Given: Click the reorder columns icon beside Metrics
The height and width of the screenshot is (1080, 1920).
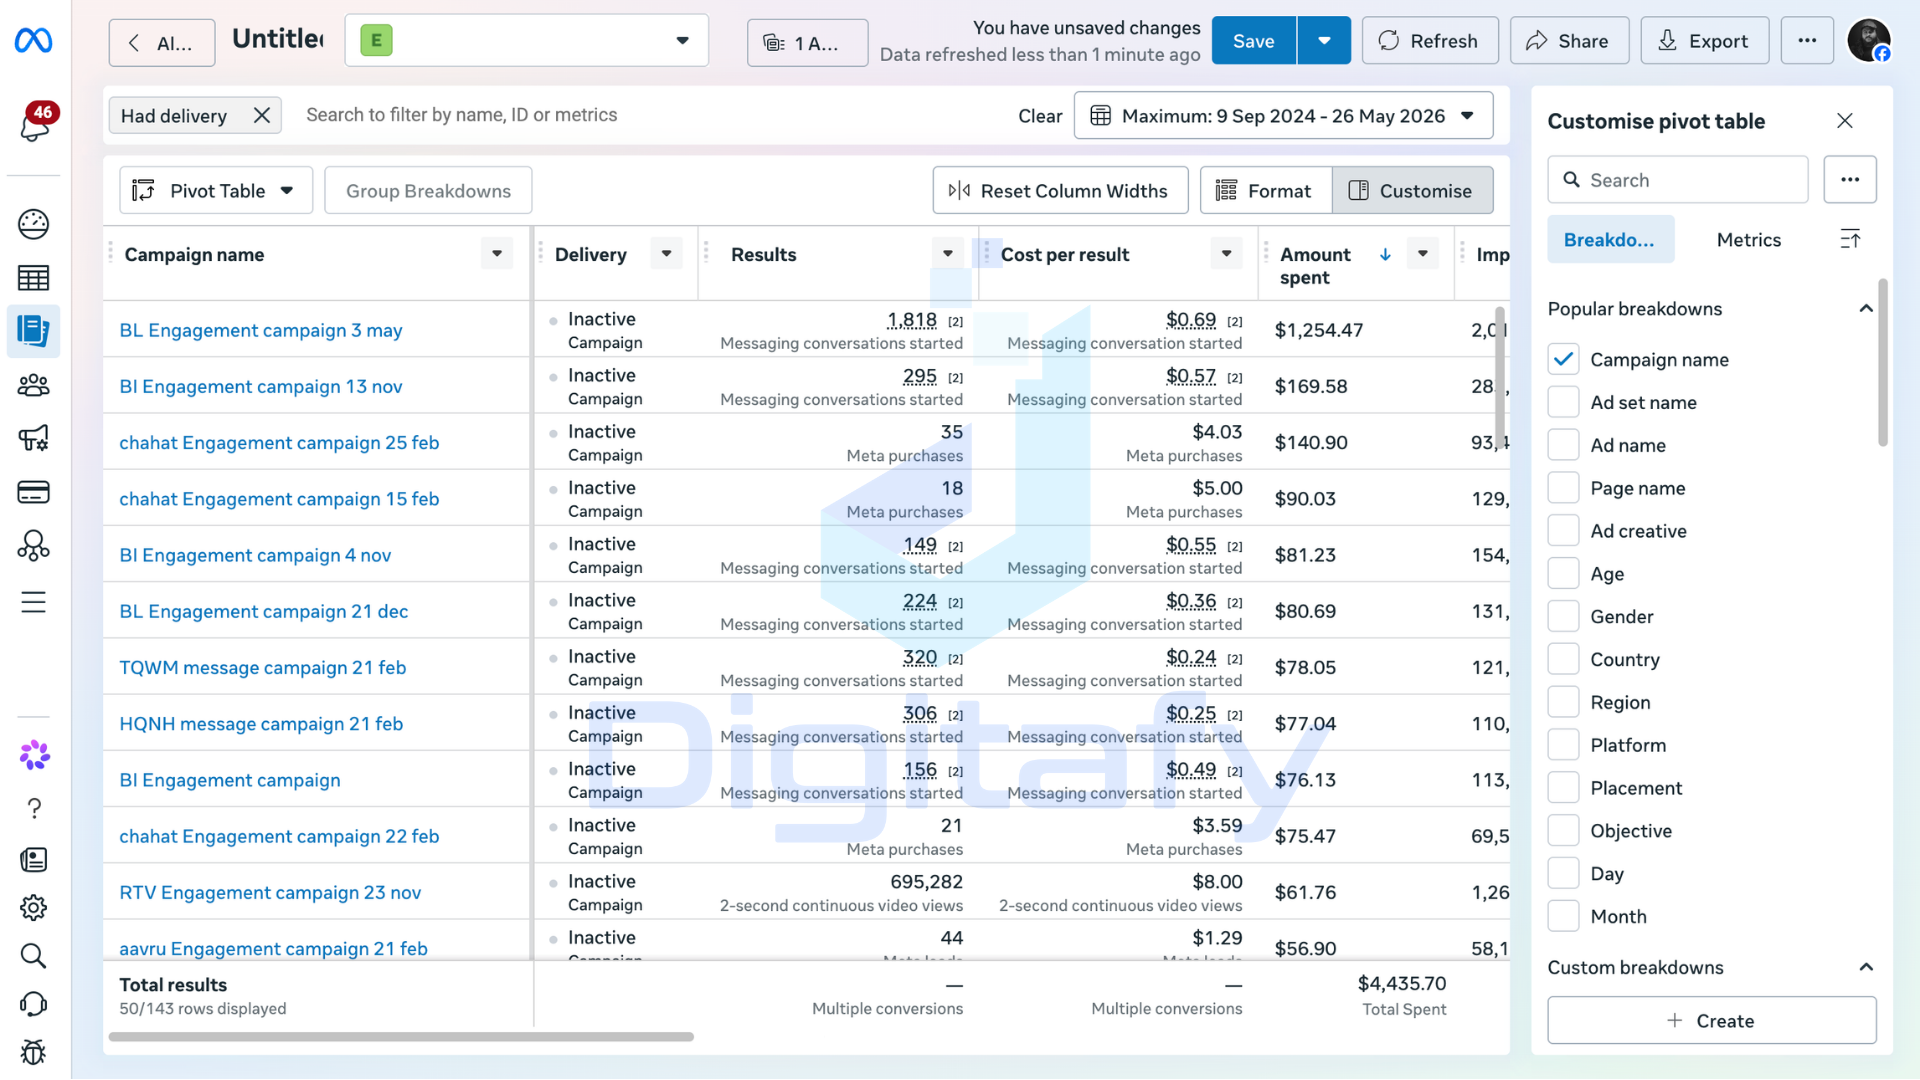Looking at the screenshot, I should (x=1850, y=239).
